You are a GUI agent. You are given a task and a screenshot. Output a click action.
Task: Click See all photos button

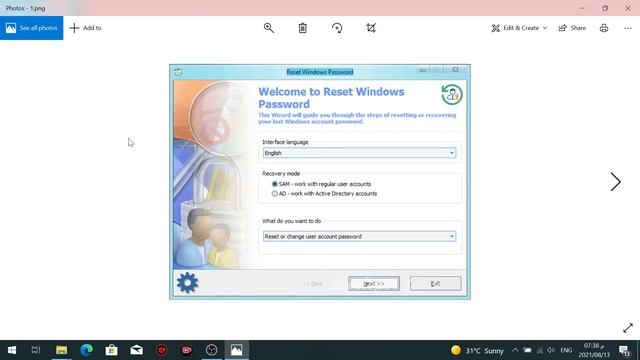(31, 28)
